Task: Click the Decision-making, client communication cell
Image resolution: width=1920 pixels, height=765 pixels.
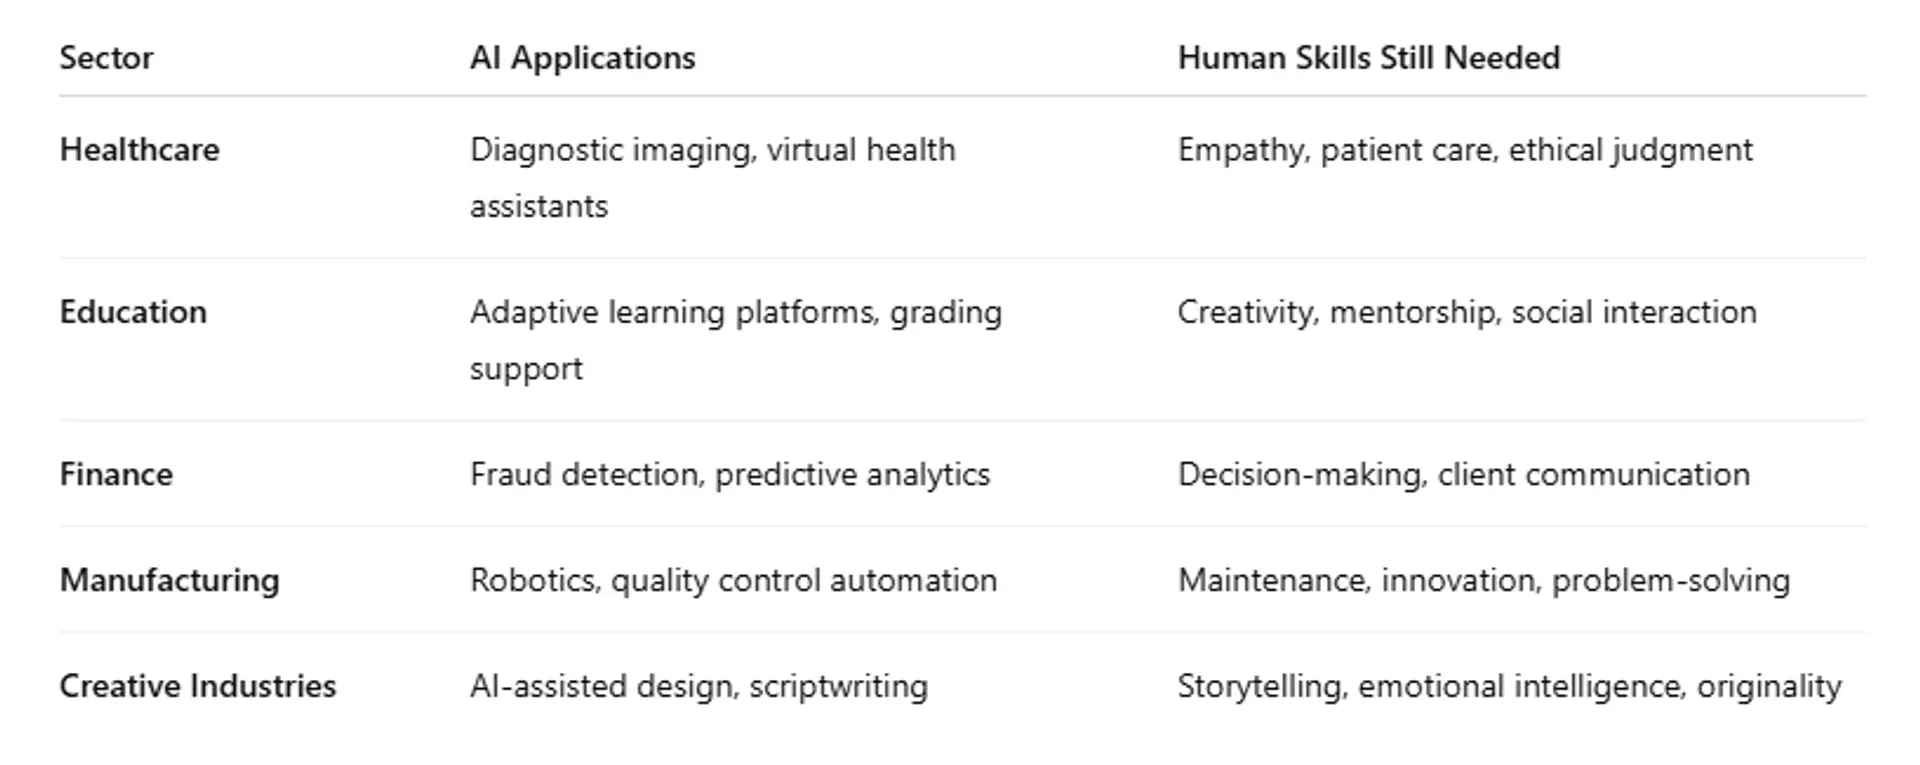Action: [1463, 474]
